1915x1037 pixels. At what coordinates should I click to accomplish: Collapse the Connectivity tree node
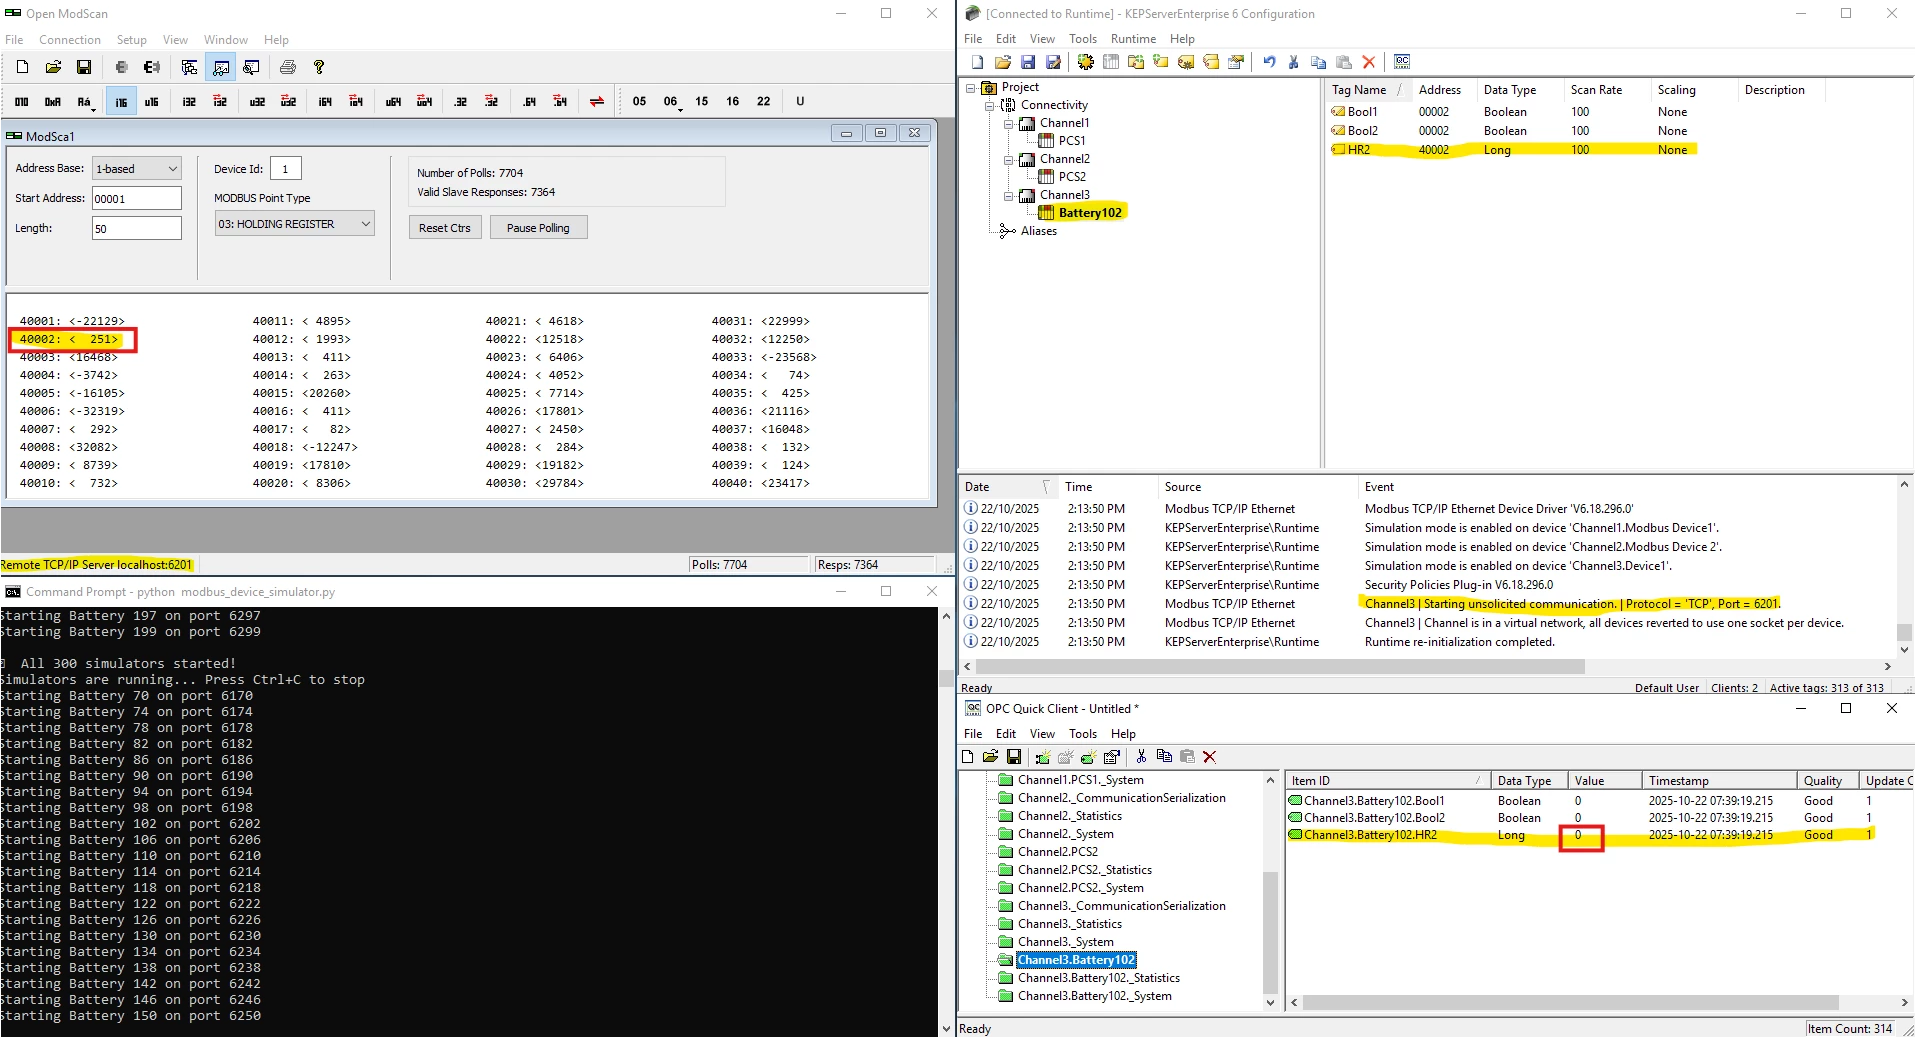[989, 105]
